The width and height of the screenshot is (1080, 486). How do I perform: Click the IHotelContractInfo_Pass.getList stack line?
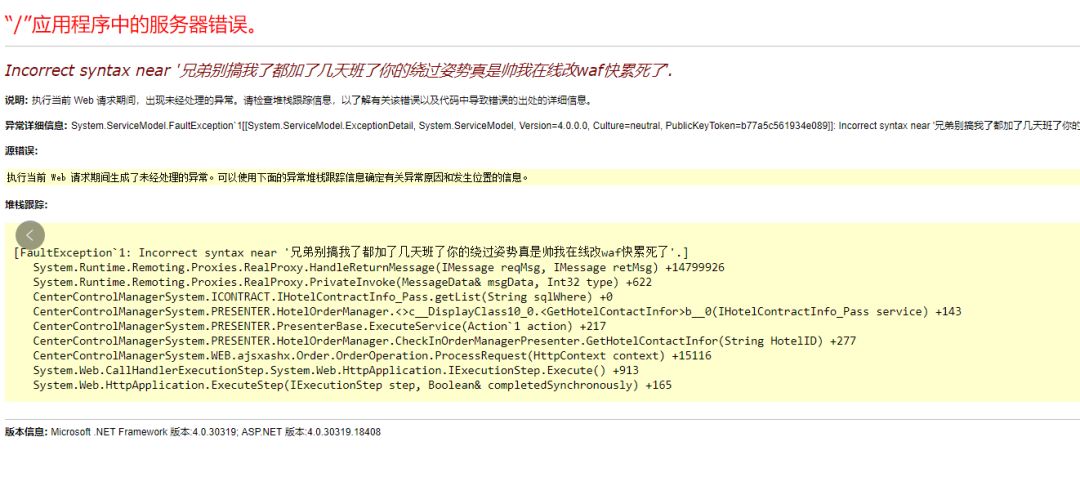[322, 297]
